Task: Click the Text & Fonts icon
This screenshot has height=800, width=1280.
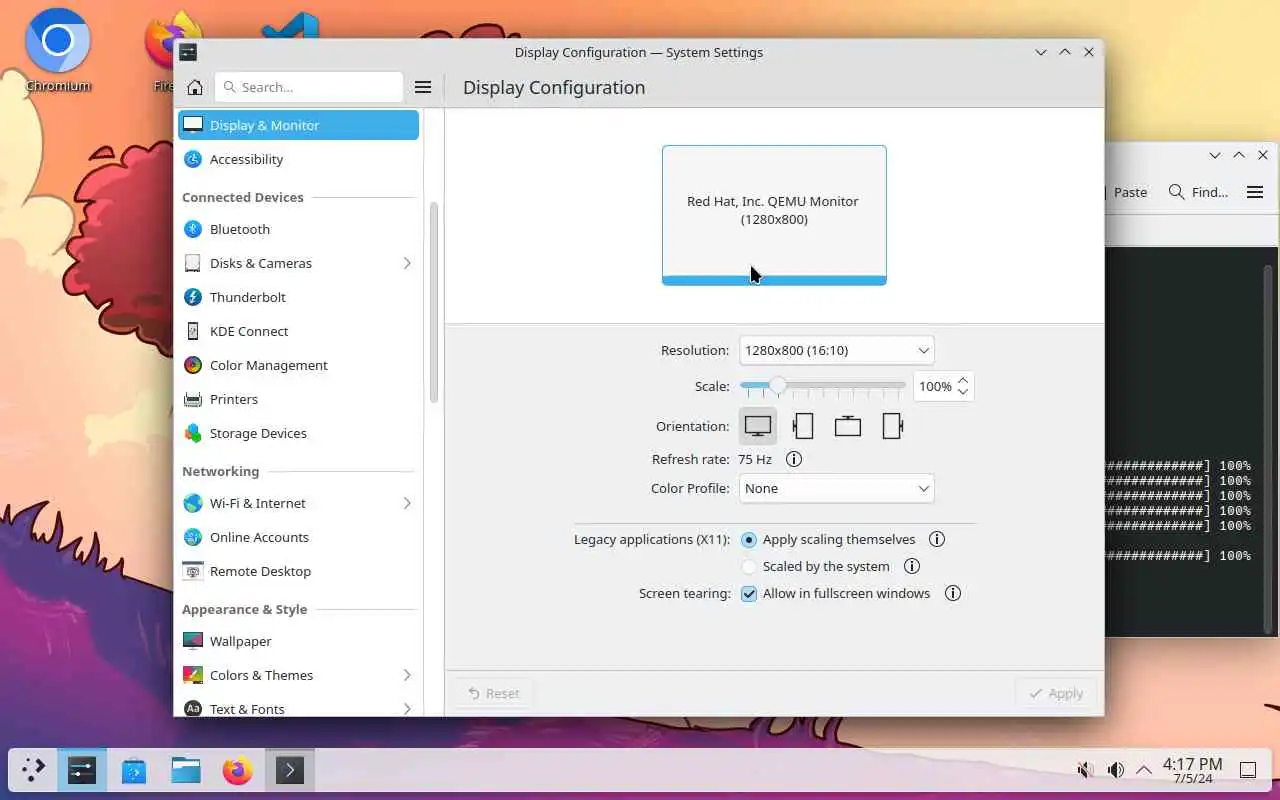Action: click(193, 709)
